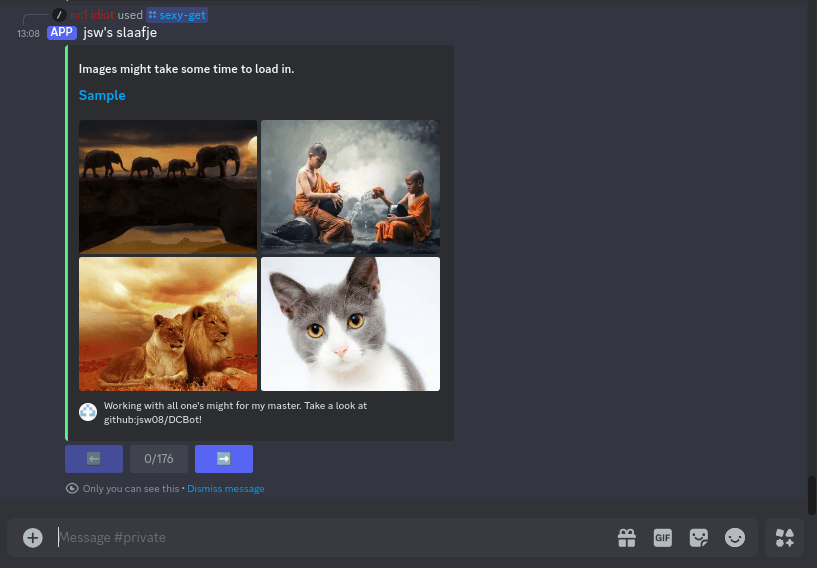
Task: Open the apps launcher icon
Action: click(x=784, y=538)
